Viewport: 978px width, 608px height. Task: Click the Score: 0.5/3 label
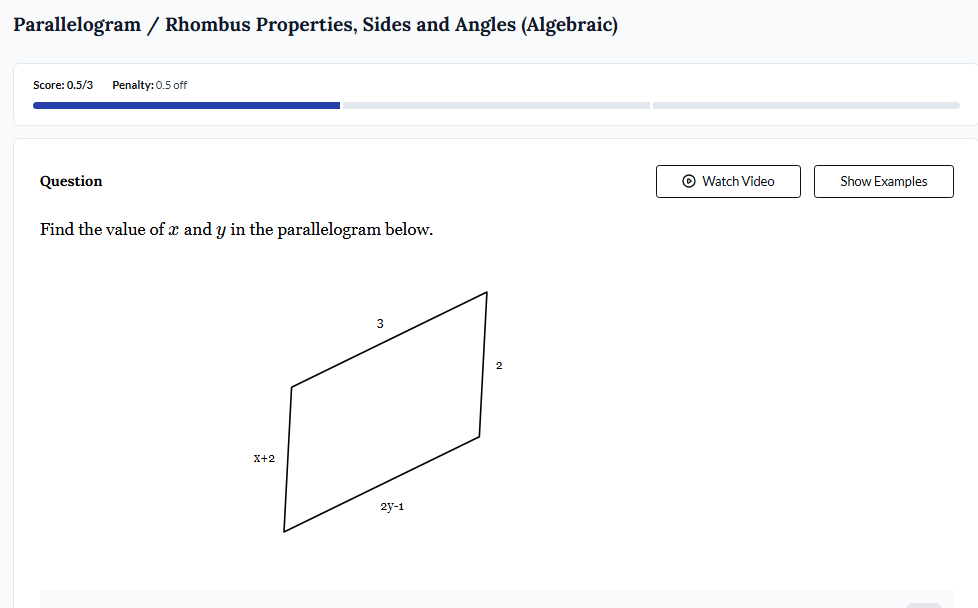click(63, 85)
